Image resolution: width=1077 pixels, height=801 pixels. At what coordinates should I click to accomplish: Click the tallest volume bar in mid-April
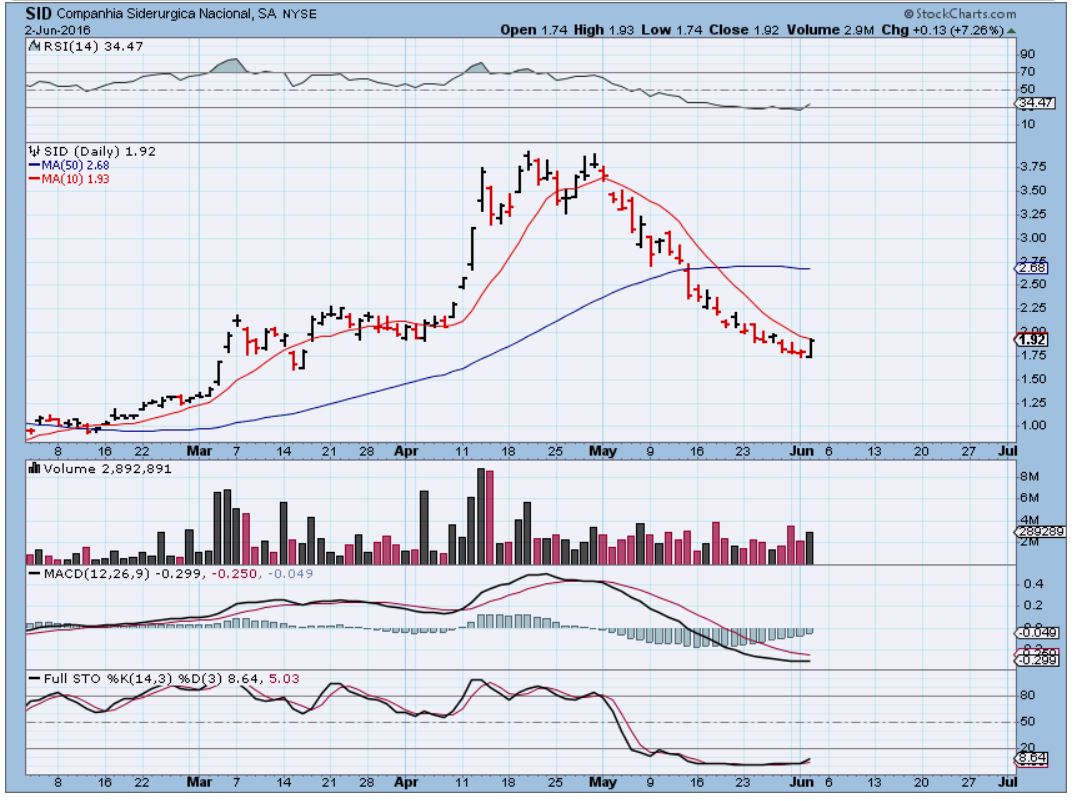click(481, 517)
